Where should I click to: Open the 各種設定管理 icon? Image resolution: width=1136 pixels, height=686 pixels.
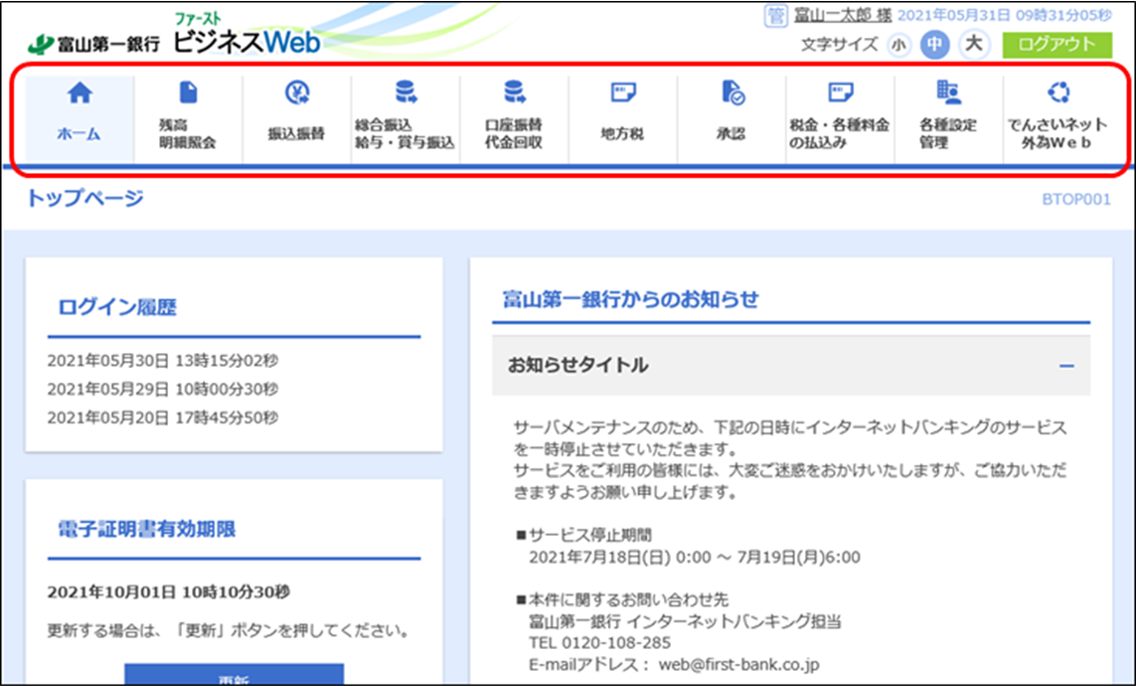tap(948, 93)
